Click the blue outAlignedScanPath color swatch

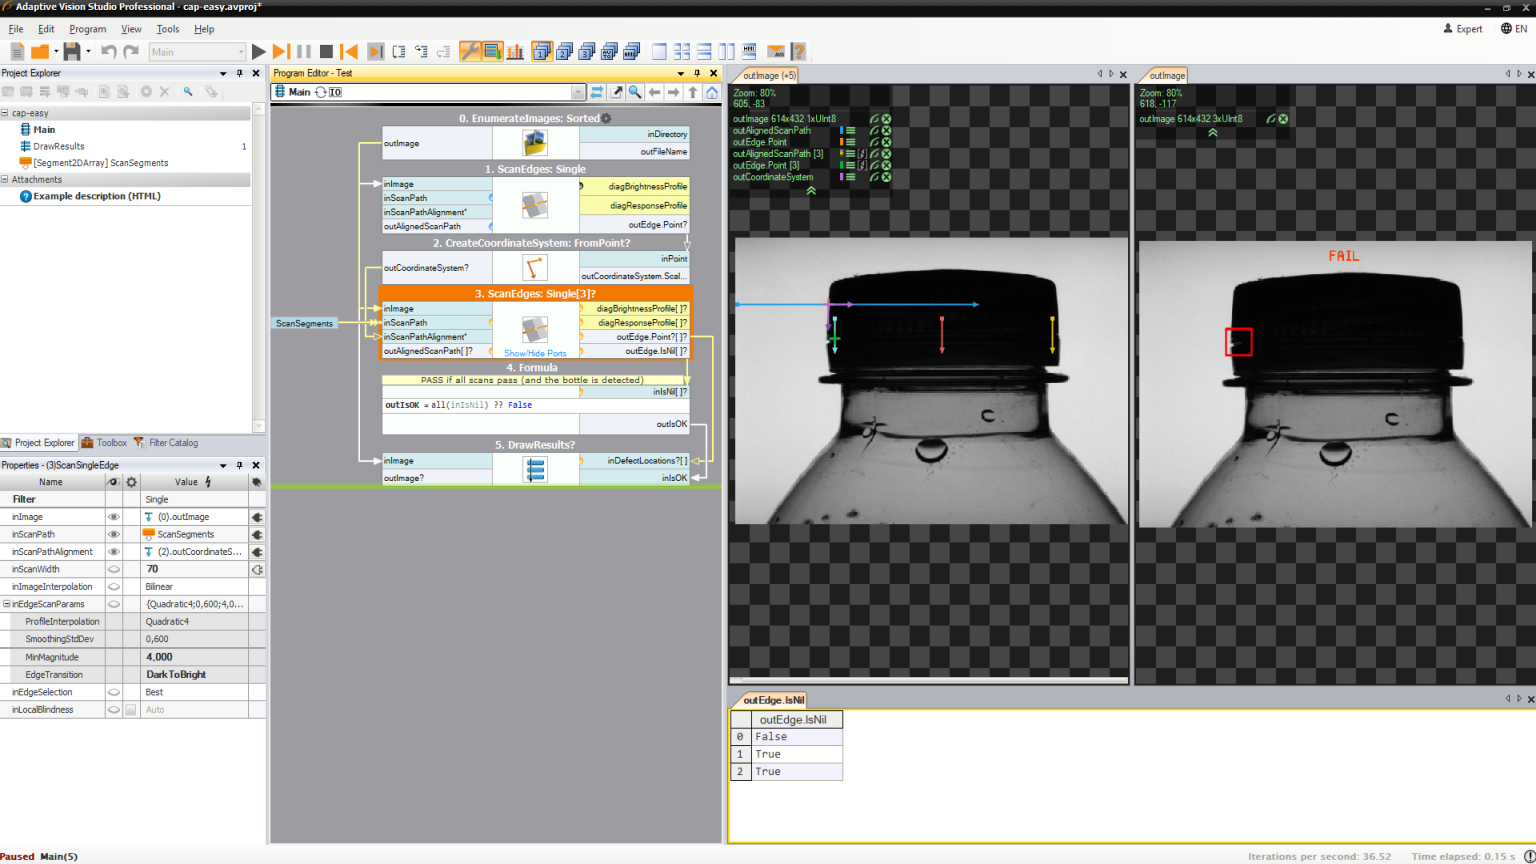tap(842, 130)
